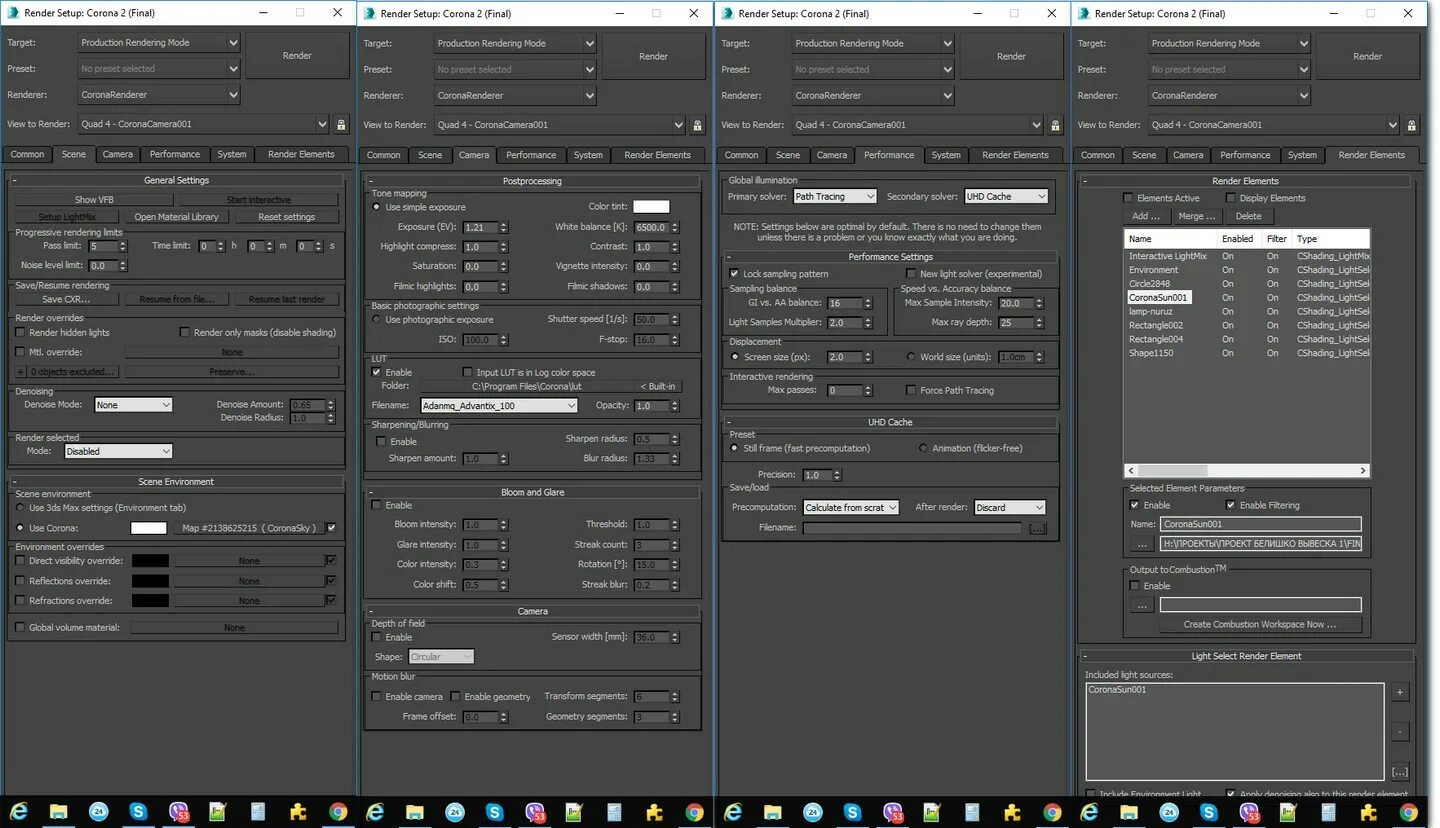The height and width of the screenshot is (828, 1440).
Task: Open the LUT Filename dropdown Adanmq_Advantix_100
Action: click(499, 406)
